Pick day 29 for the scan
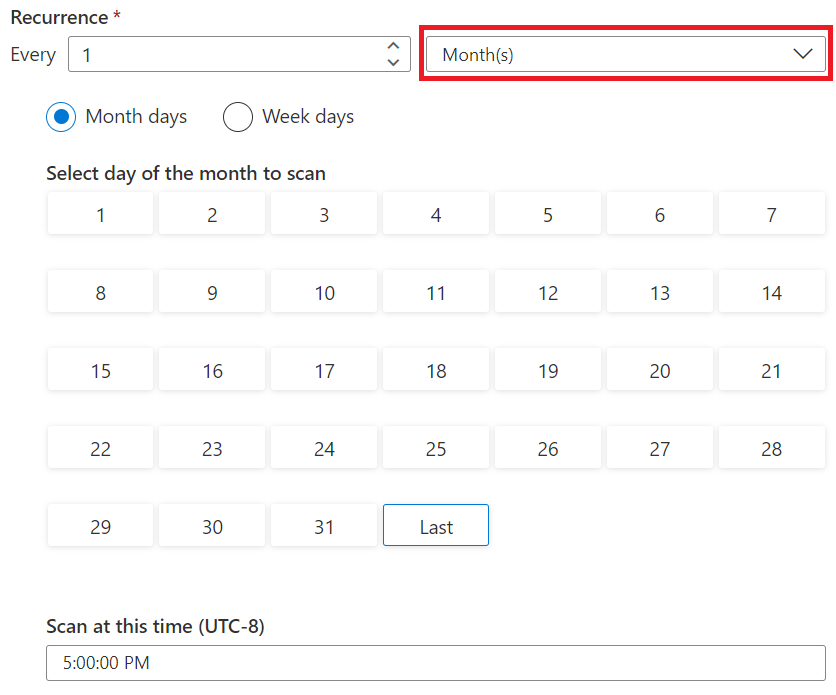836x695 pixels. (x=100, y=527)
